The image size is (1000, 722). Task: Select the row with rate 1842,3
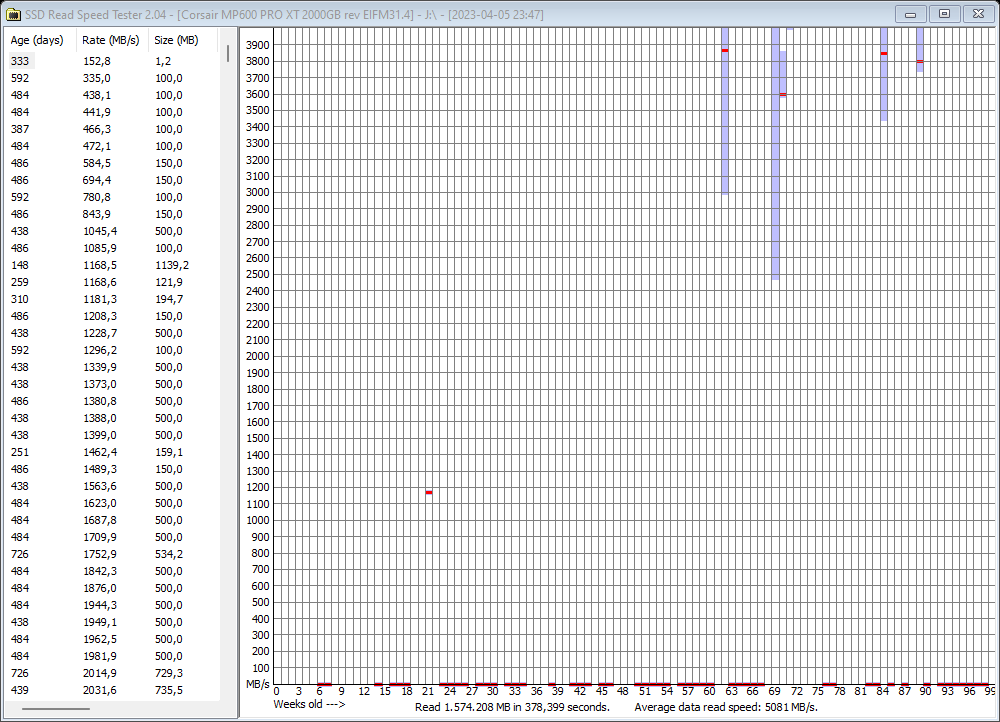click(x=112, y=571)
